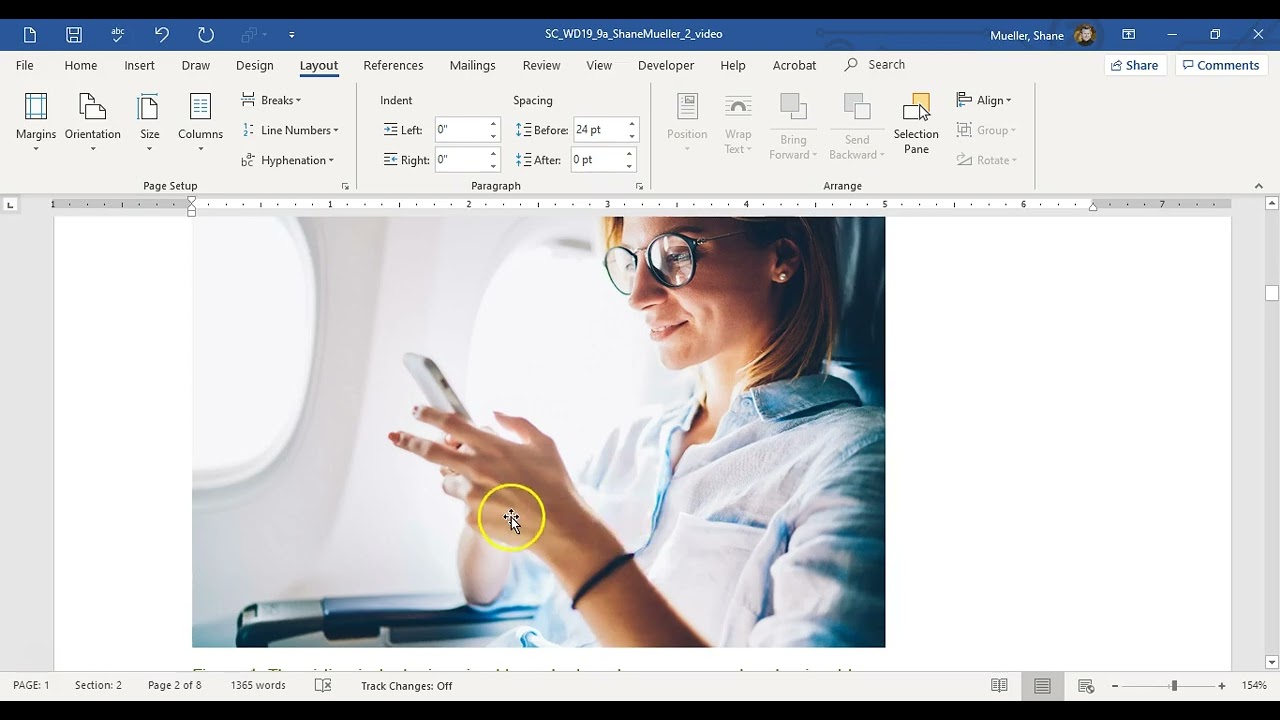Switch to the Developer tab
Image resolution: width=1280 pixels, height=720 pixels.
pyautogui.click(x=666, y=65)
